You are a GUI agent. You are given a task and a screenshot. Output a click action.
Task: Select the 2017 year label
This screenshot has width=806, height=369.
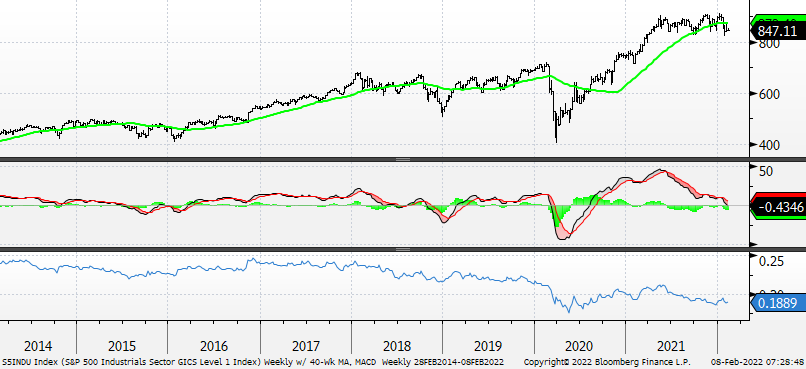[305, 346]
